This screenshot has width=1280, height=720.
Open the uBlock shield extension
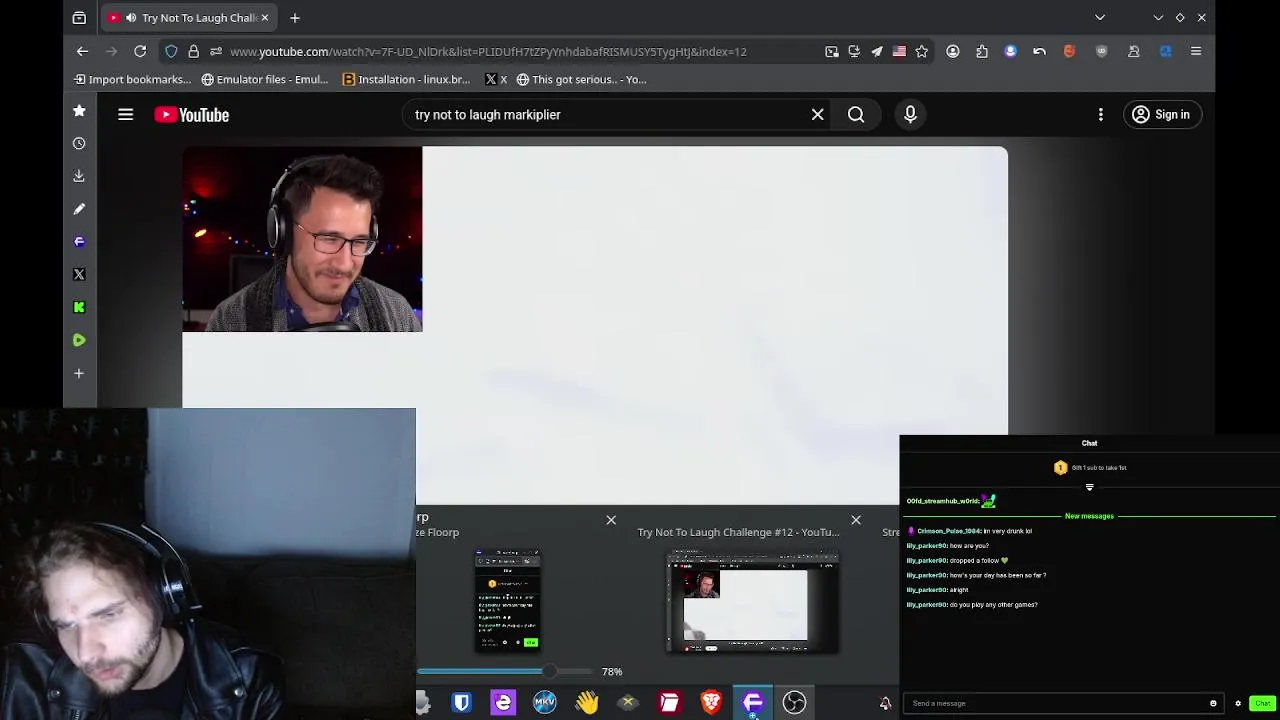(x=1102, y=51)
